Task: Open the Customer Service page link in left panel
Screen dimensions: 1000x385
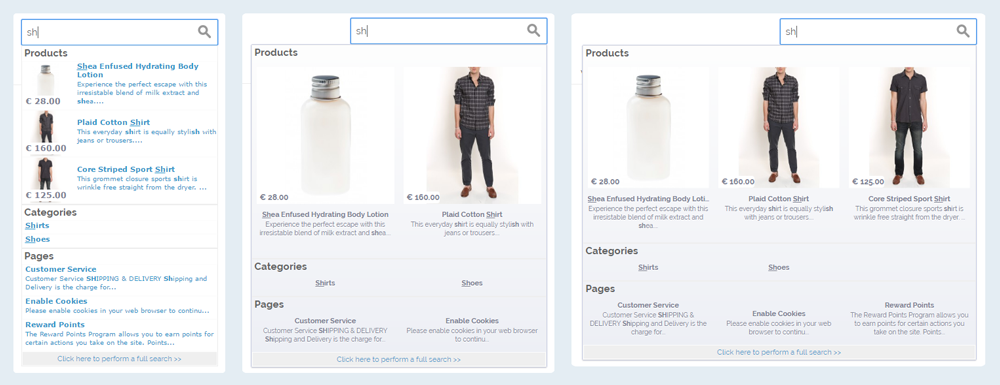Action: point(61,269)
